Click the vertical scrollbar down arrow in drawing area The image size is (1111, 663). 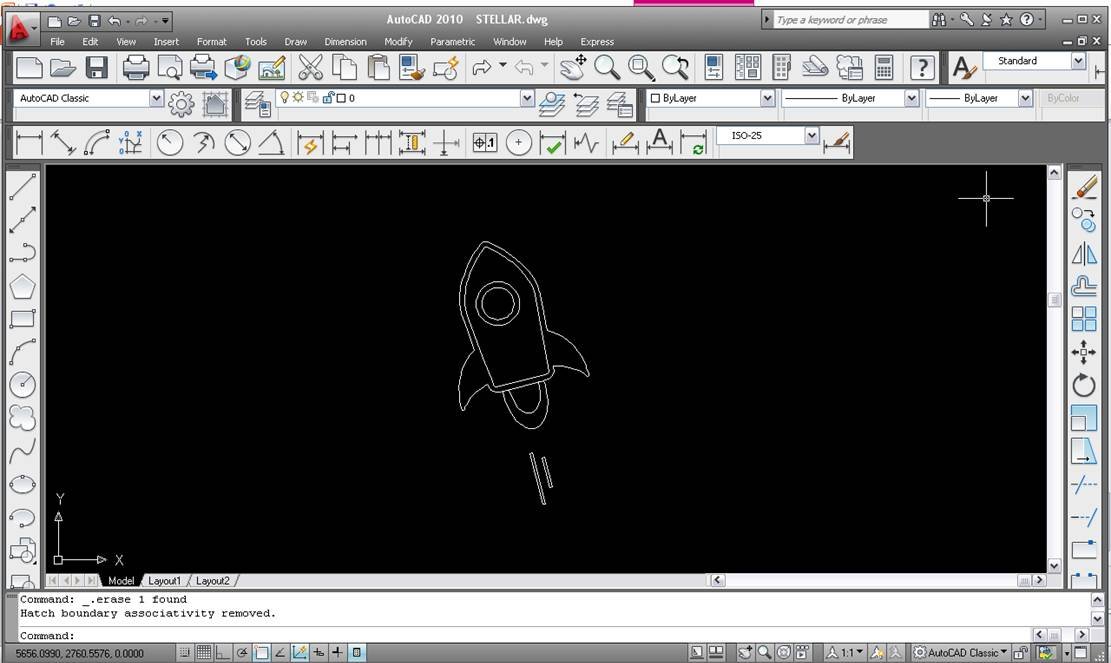1054,565
